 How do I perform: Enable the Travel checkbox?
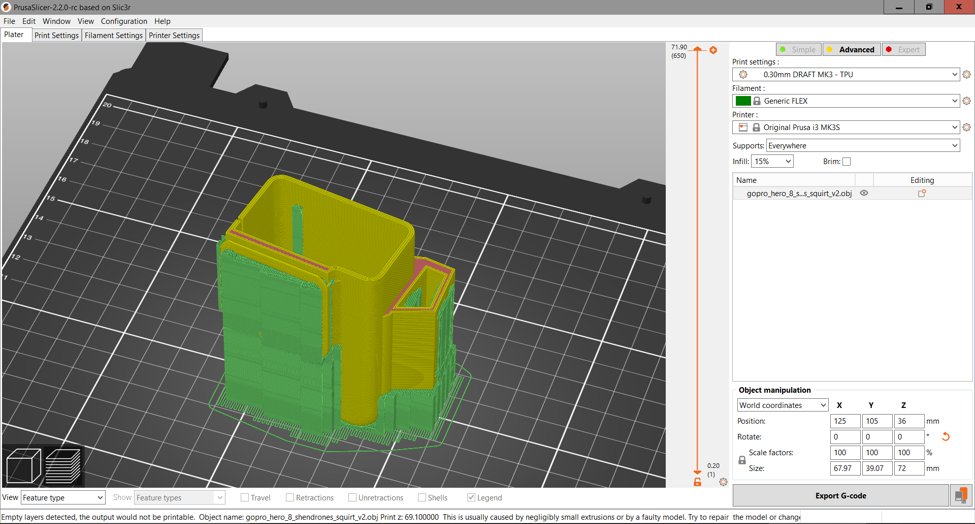(x=244, y=498)
